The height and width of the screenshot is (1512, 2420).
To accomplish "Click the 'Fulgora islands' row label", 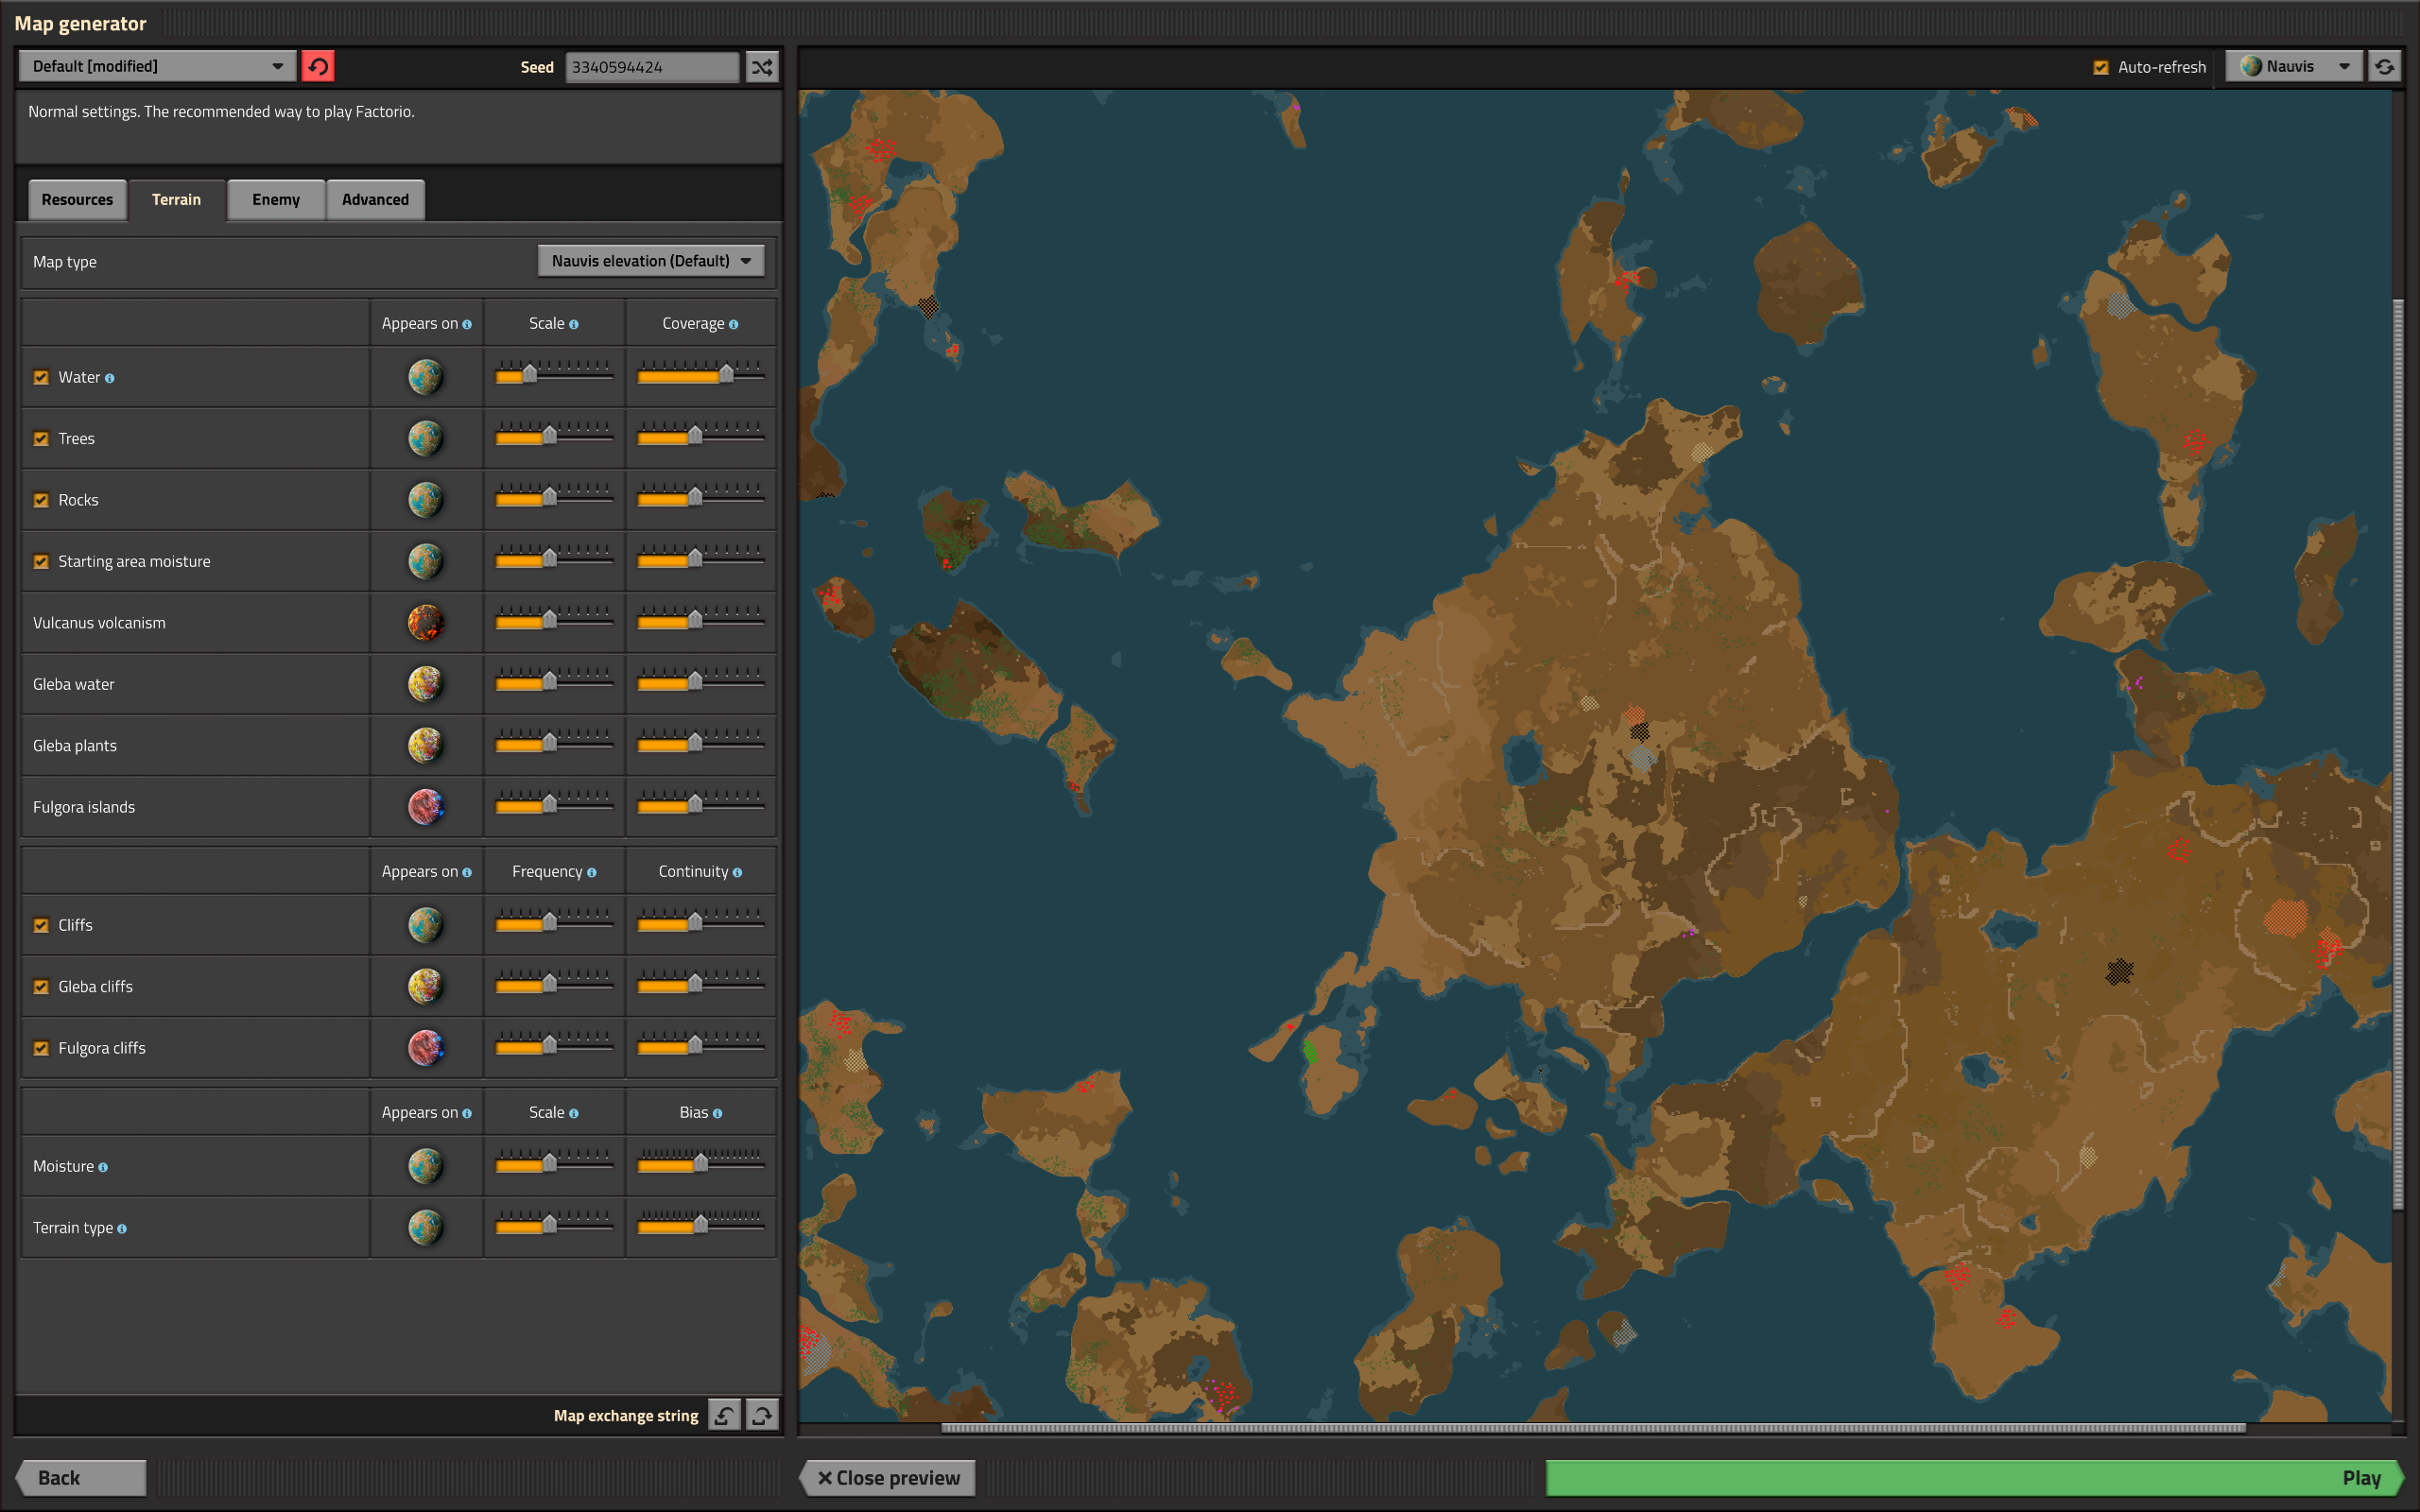I will pyautogui.click(x=84, y=807).
